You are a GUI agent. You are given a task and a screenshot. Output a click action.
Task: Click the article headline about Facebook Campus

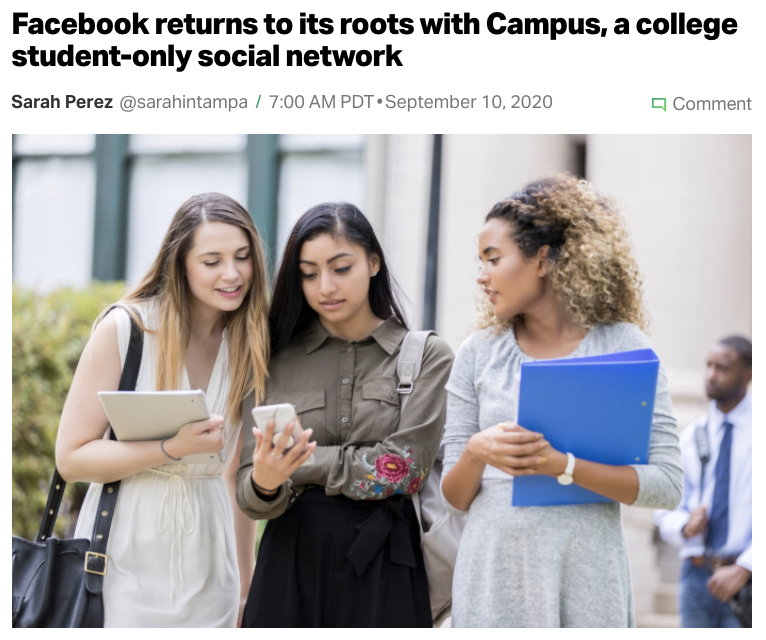pos(374,40)
